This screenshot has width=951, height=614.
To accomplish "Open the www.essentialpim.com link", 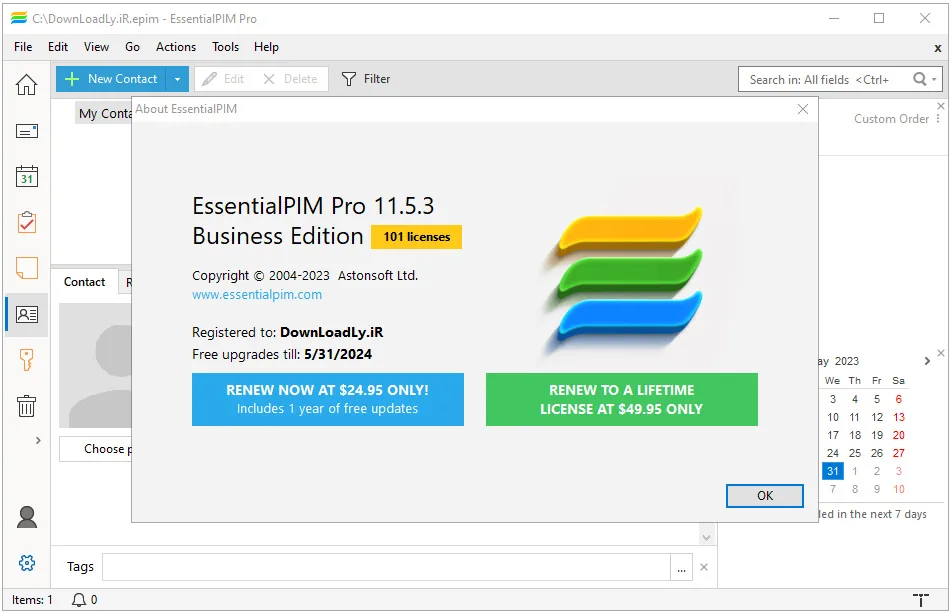I will click(x=257, y=295).
